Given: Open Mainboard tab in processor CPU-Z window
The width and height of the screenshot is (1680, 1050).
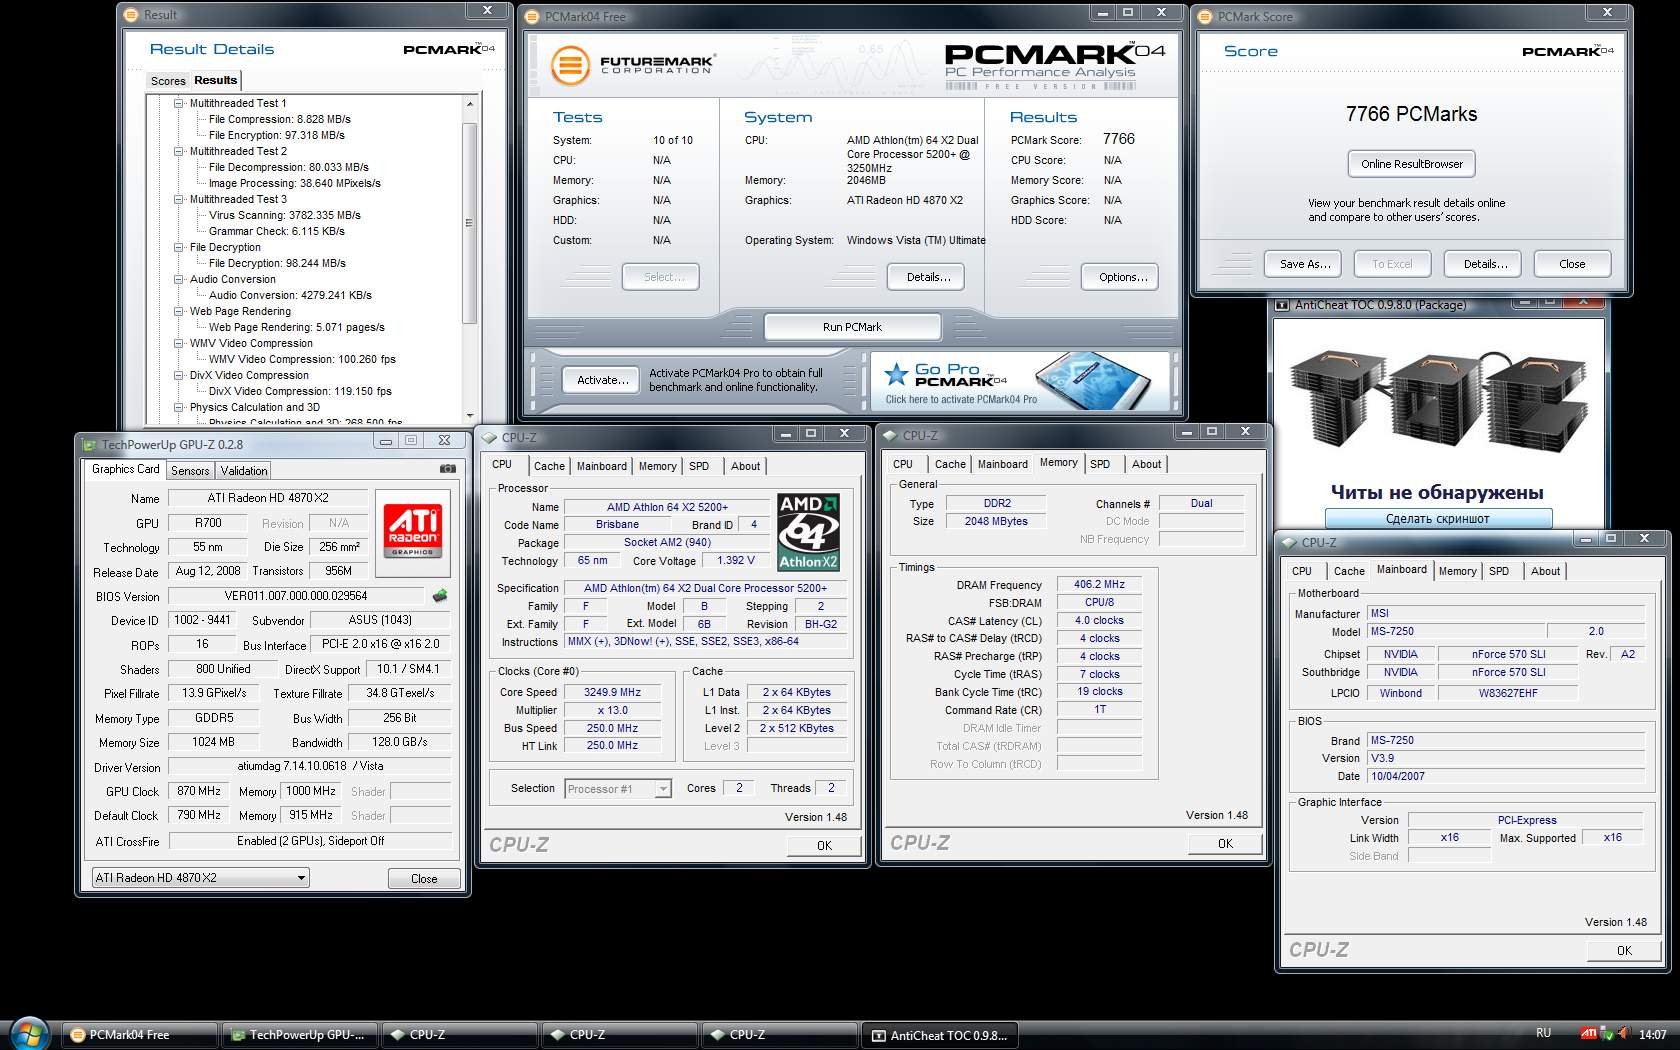Looking at the screenshot, I should coord(601,466).
